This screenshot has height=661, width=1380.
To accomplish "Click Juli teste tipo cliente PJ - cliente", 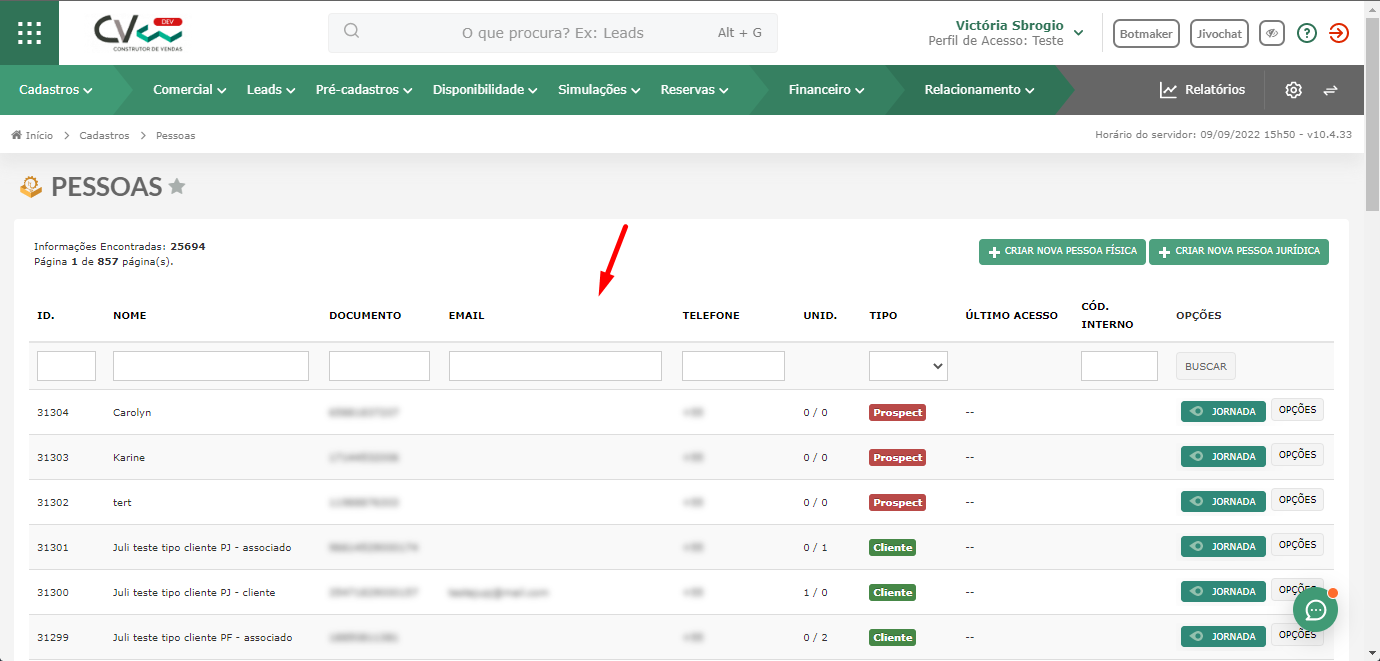I will point(194,592).
